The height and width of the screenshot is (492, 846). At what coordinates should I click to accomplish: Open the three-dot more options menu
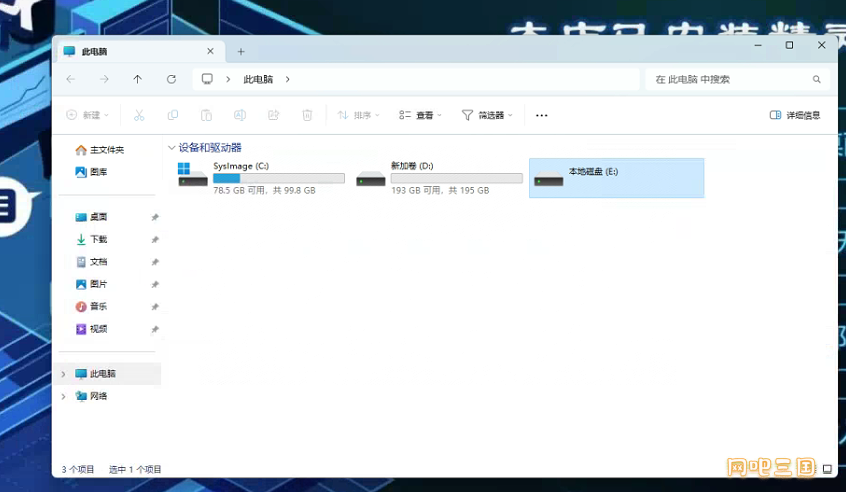pos(542,115)
